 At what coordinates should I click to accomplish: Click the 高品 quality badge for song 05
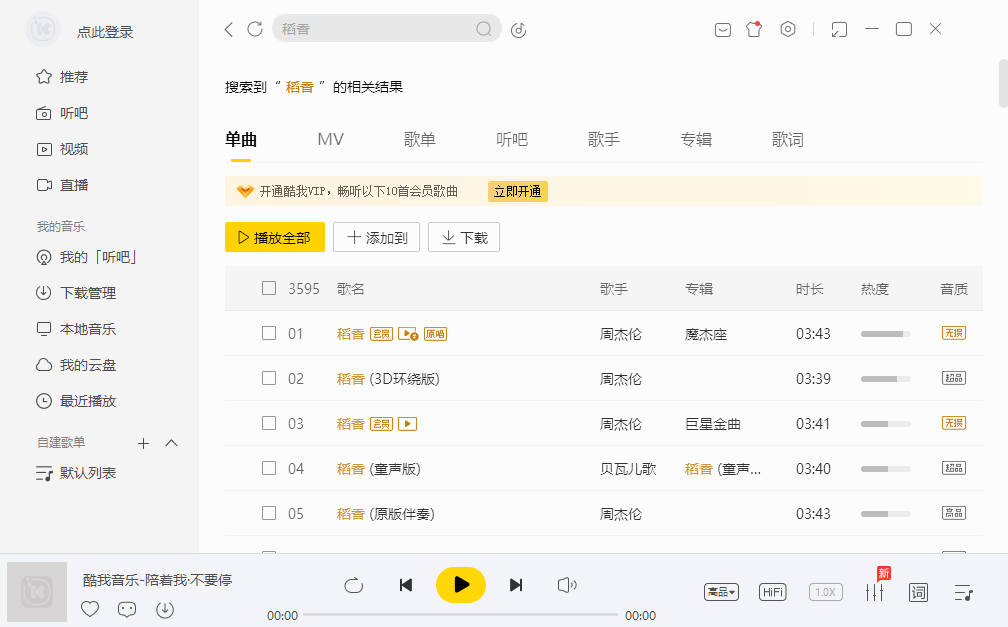coord(954,513)
